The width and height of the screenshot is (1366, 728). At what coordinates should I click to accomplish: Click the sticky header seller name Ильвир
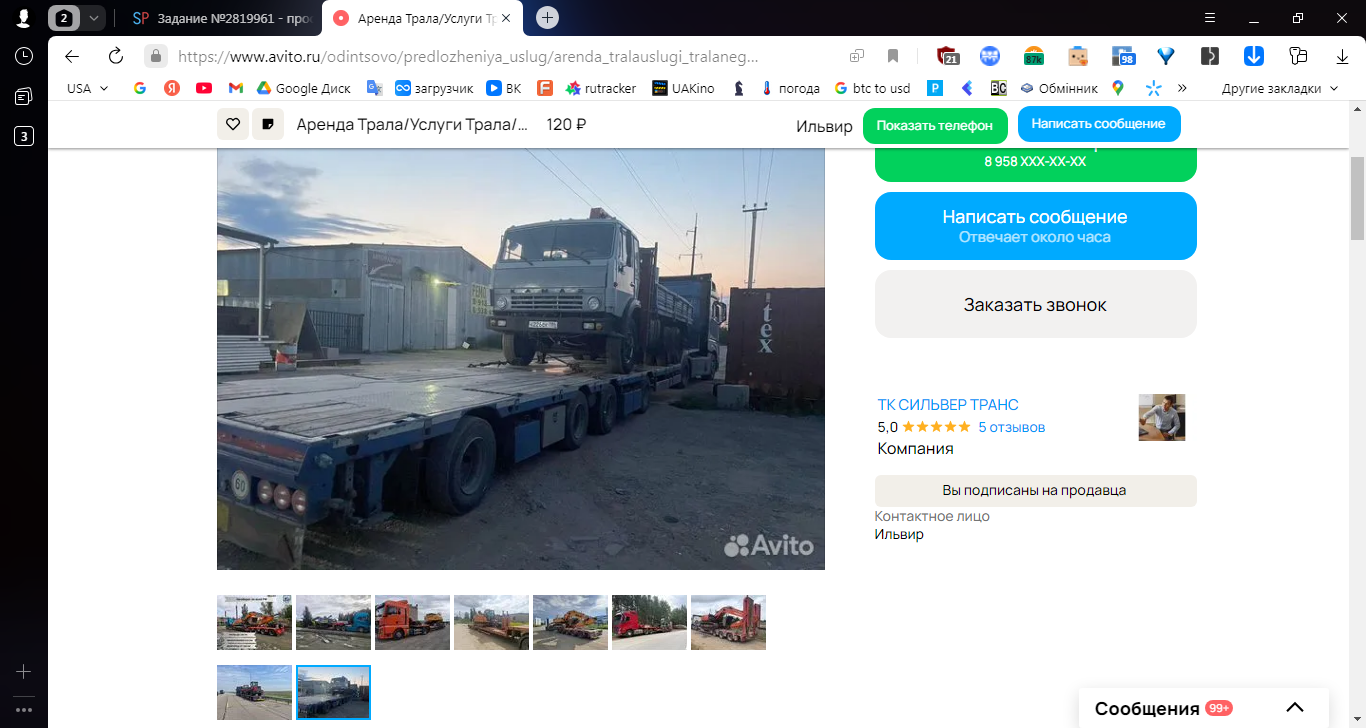pyautogui.click(x=824, y=125)
